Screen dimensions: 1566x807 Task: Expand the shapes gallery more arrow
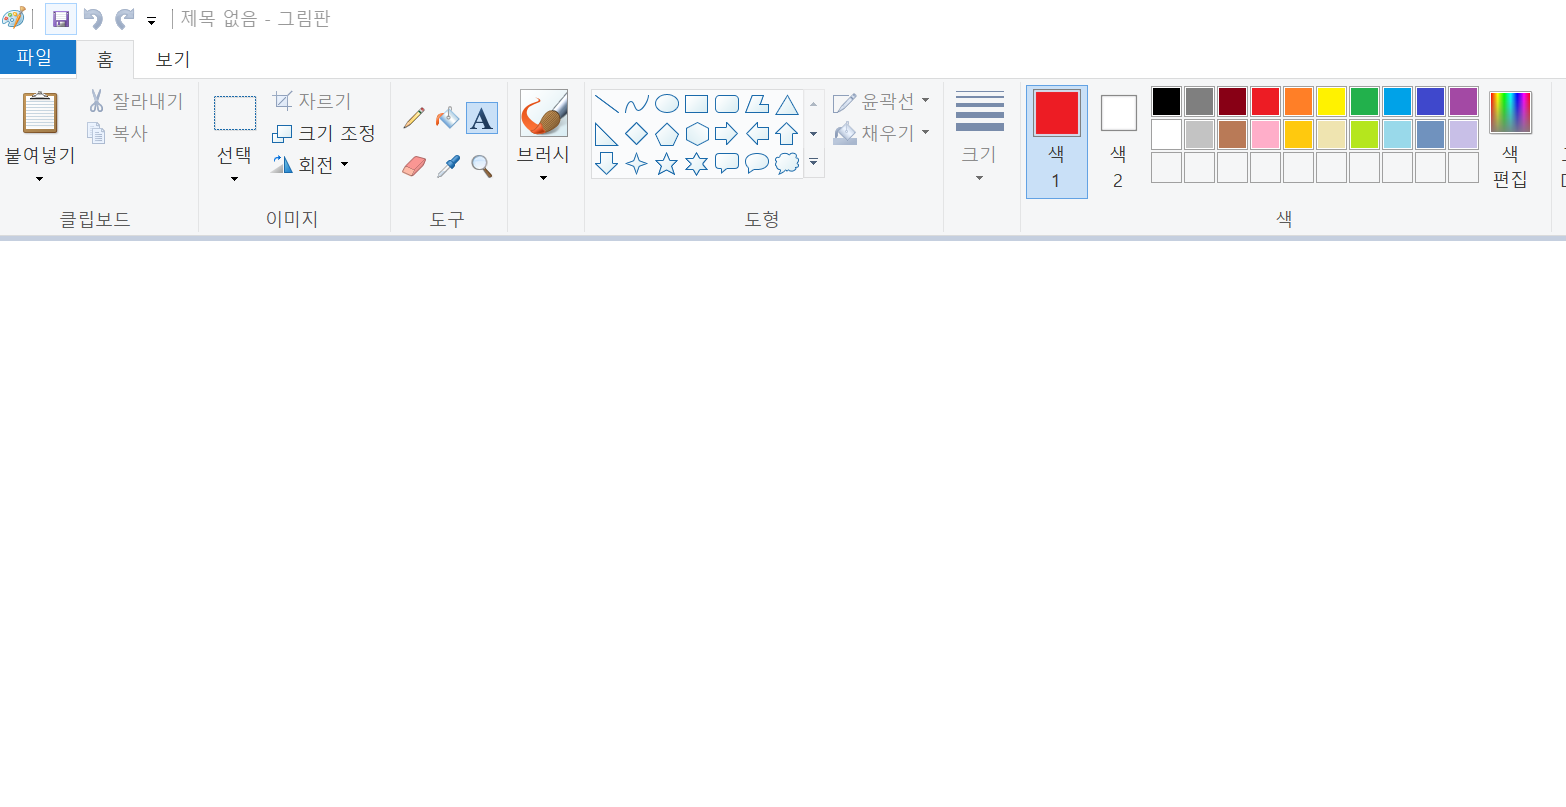[813, 163]
